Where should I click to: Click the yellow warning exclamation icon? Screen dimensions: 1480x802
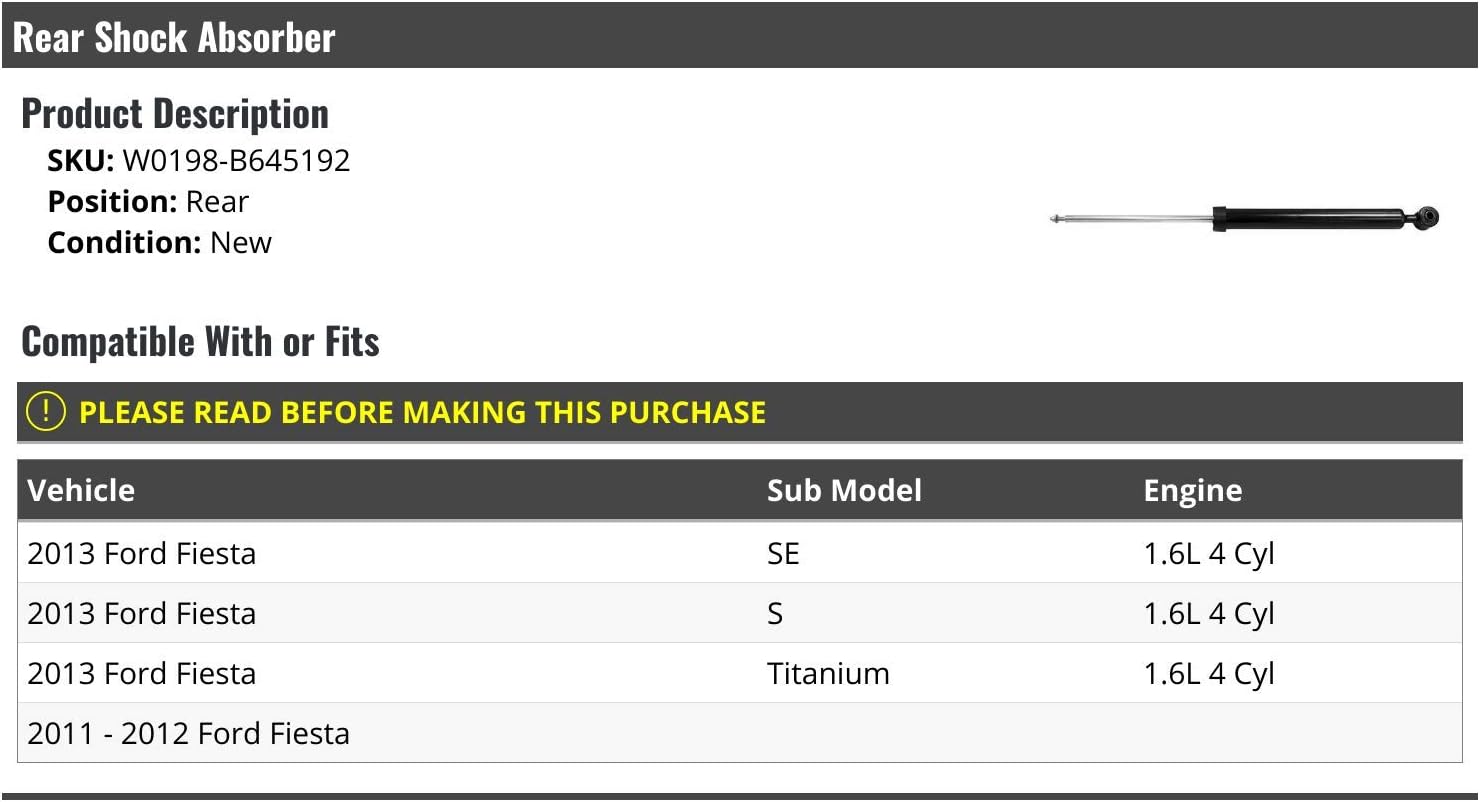[x=45, y=412]
